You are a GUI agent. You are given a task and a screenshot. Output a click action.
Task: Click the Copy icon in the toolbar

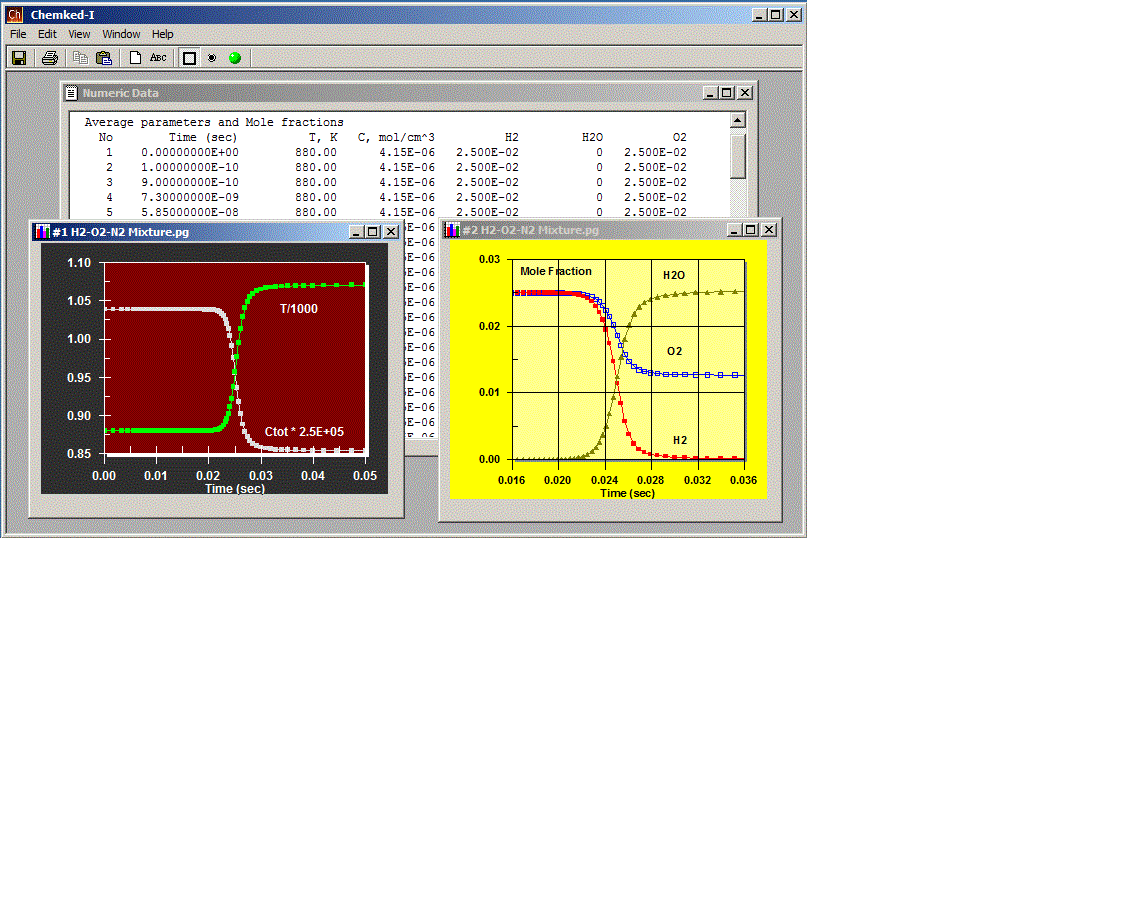point(80,58)
